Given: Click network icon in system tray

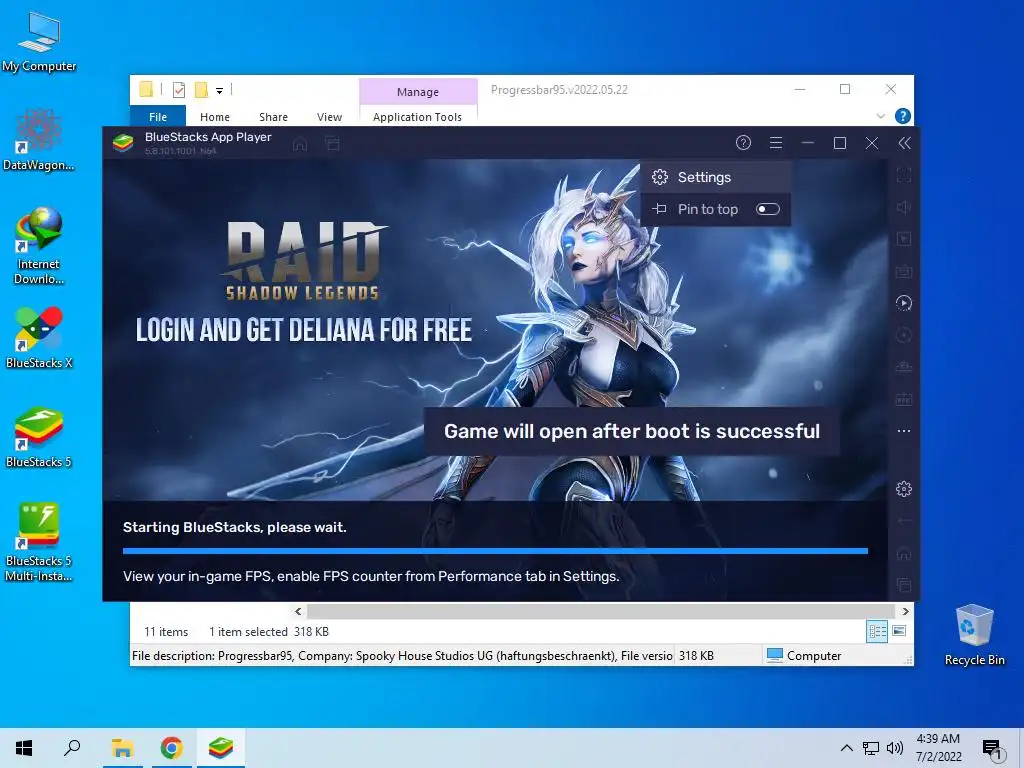Looking at the screenshot, I should [871, 748].
